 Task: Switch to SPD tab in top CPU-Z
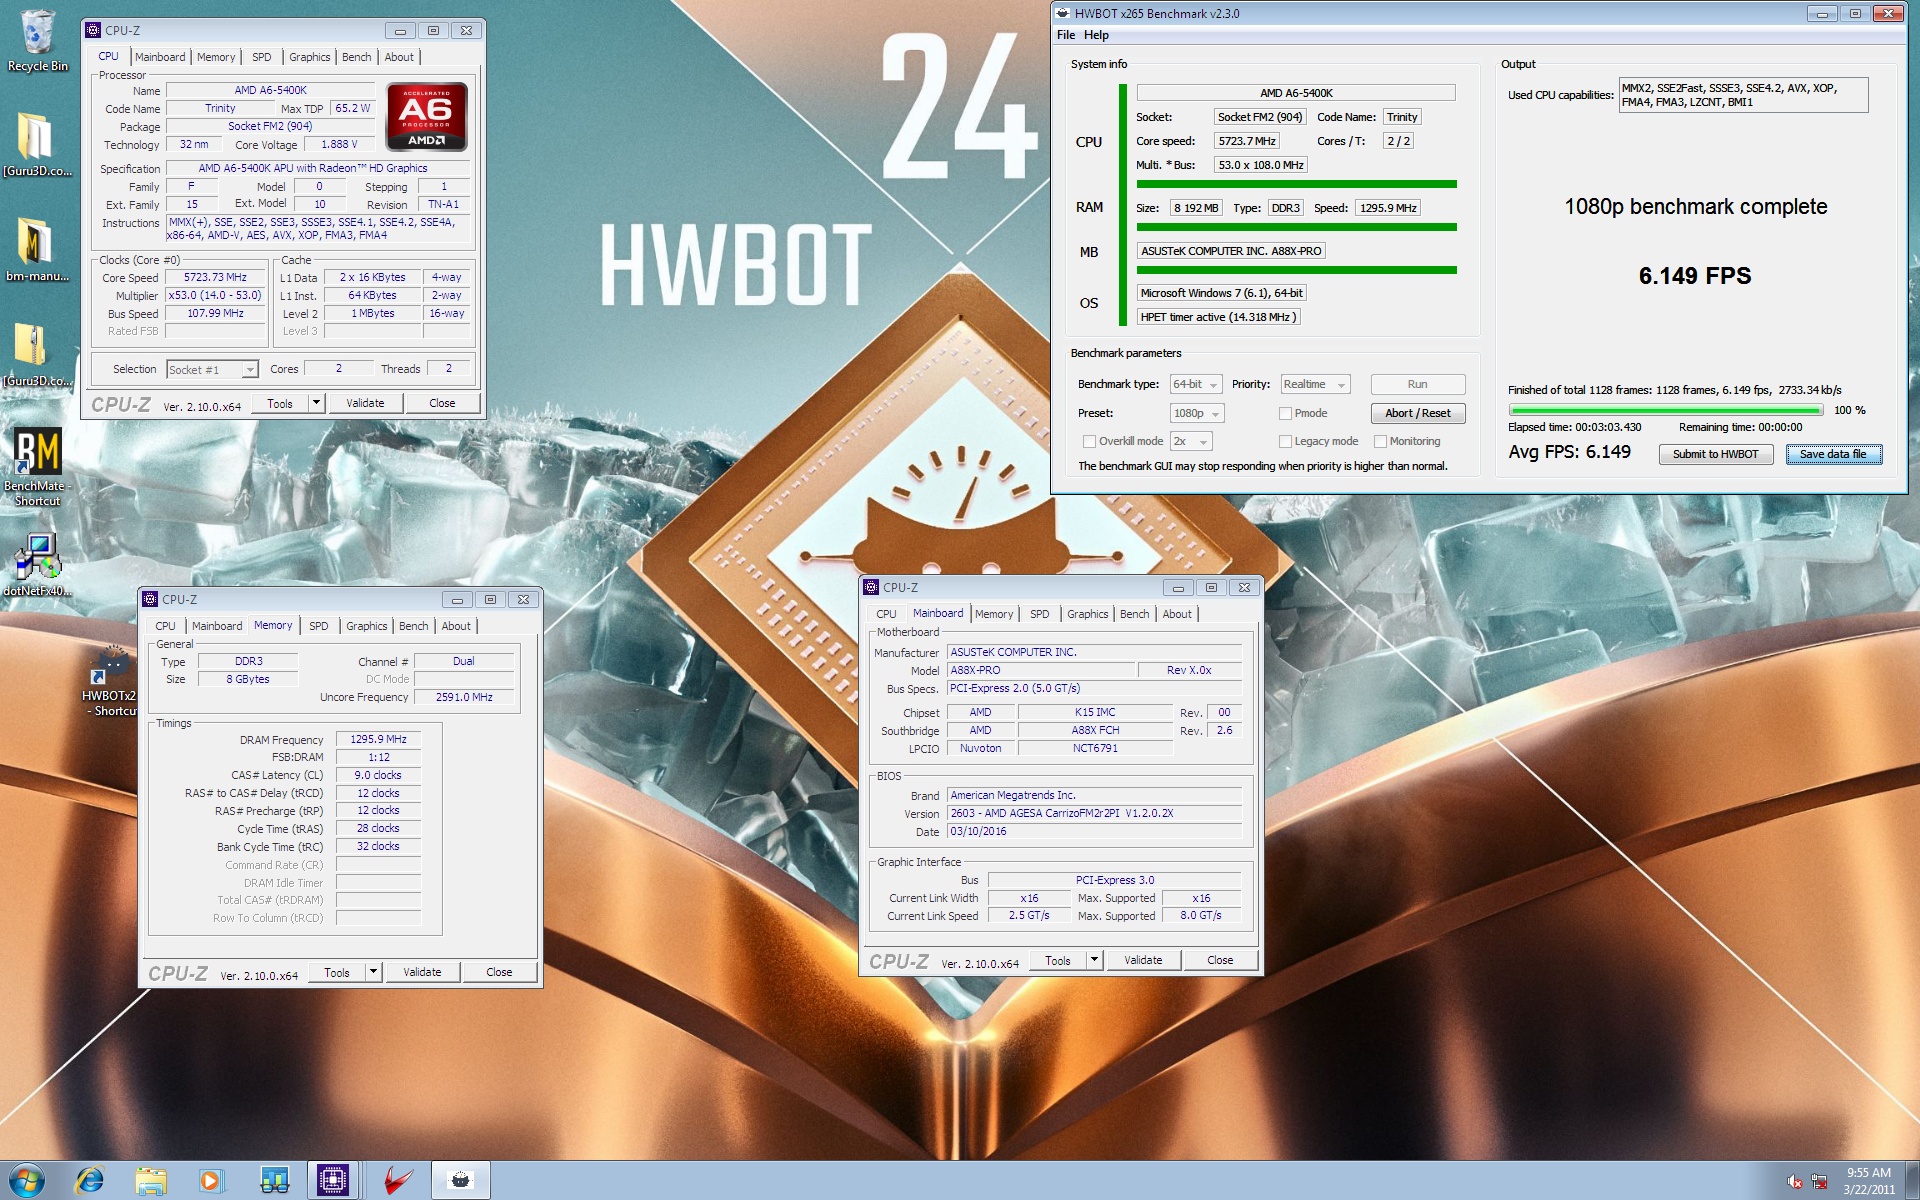(x=261, y=57)
